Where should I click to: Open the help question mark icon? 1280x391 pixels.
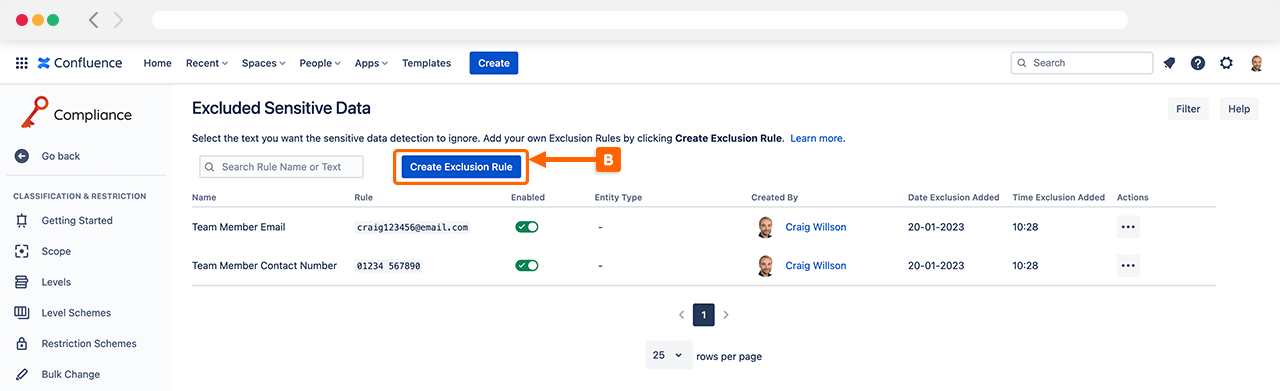coord(1198,63)
